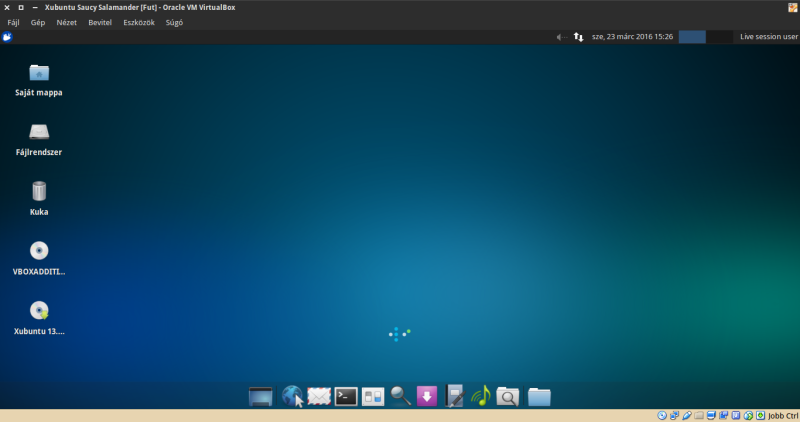Open the Gép menu
This screenshot has height=422, width=800.
pyautogui.click(x=38, y=22)
